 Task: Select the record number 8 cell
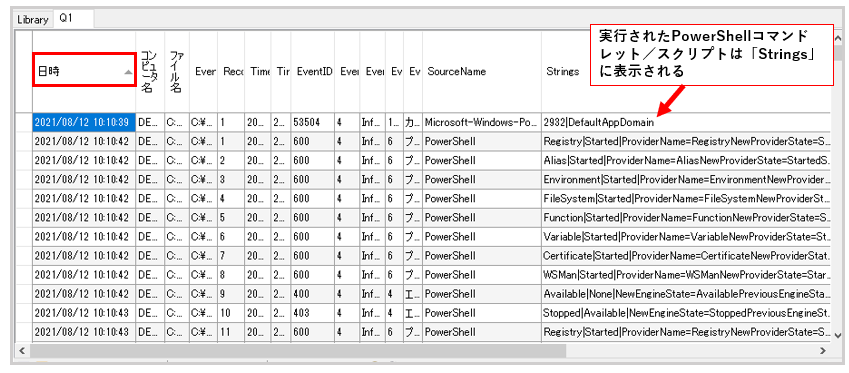point(231,275)
